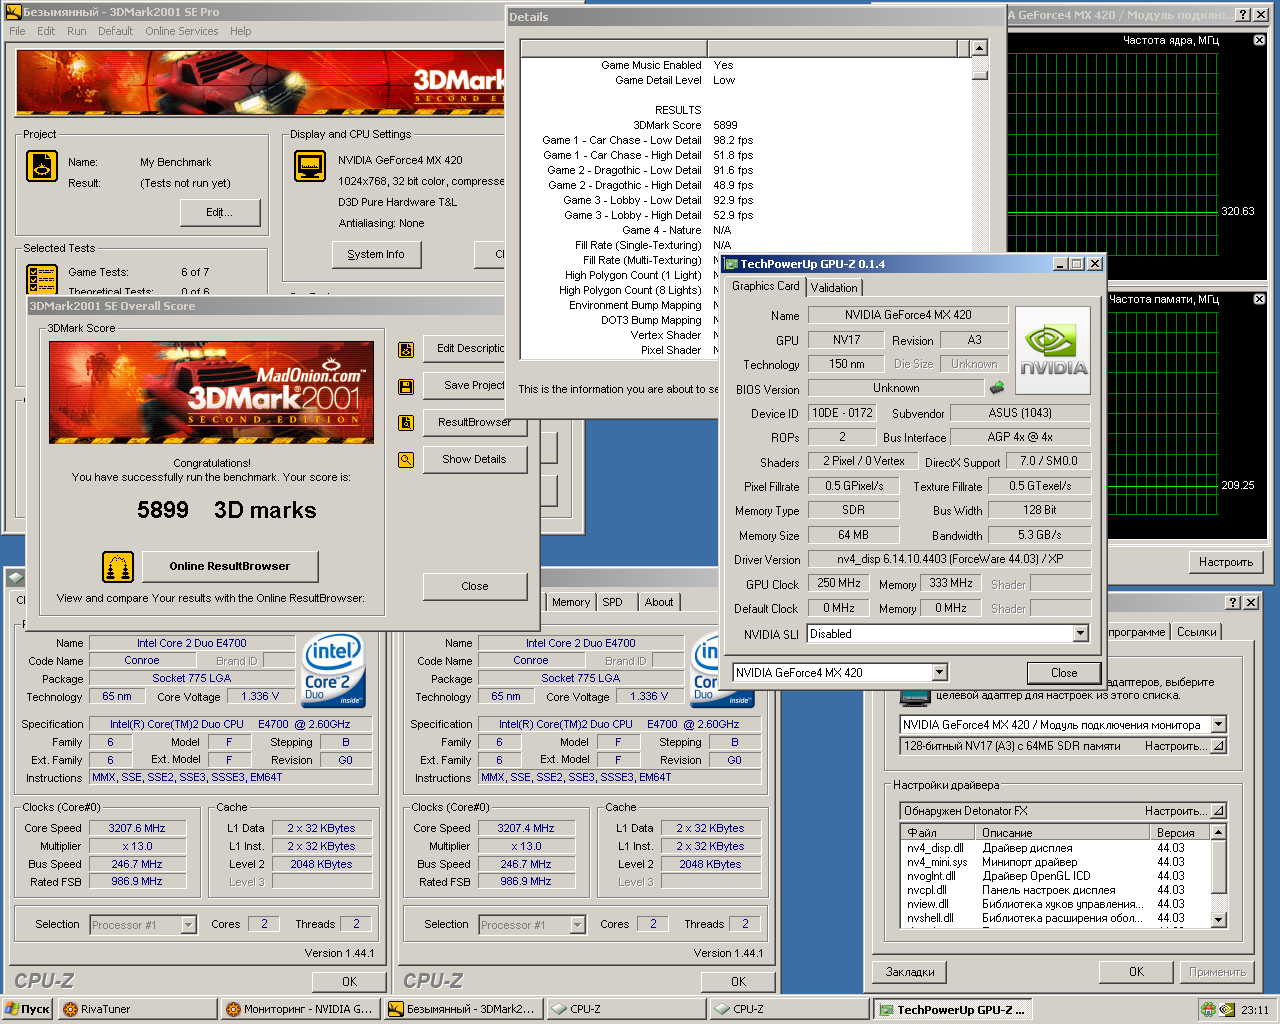
Task: Click the Driver Version field in GPU-Z
Action: pos(950,560)
